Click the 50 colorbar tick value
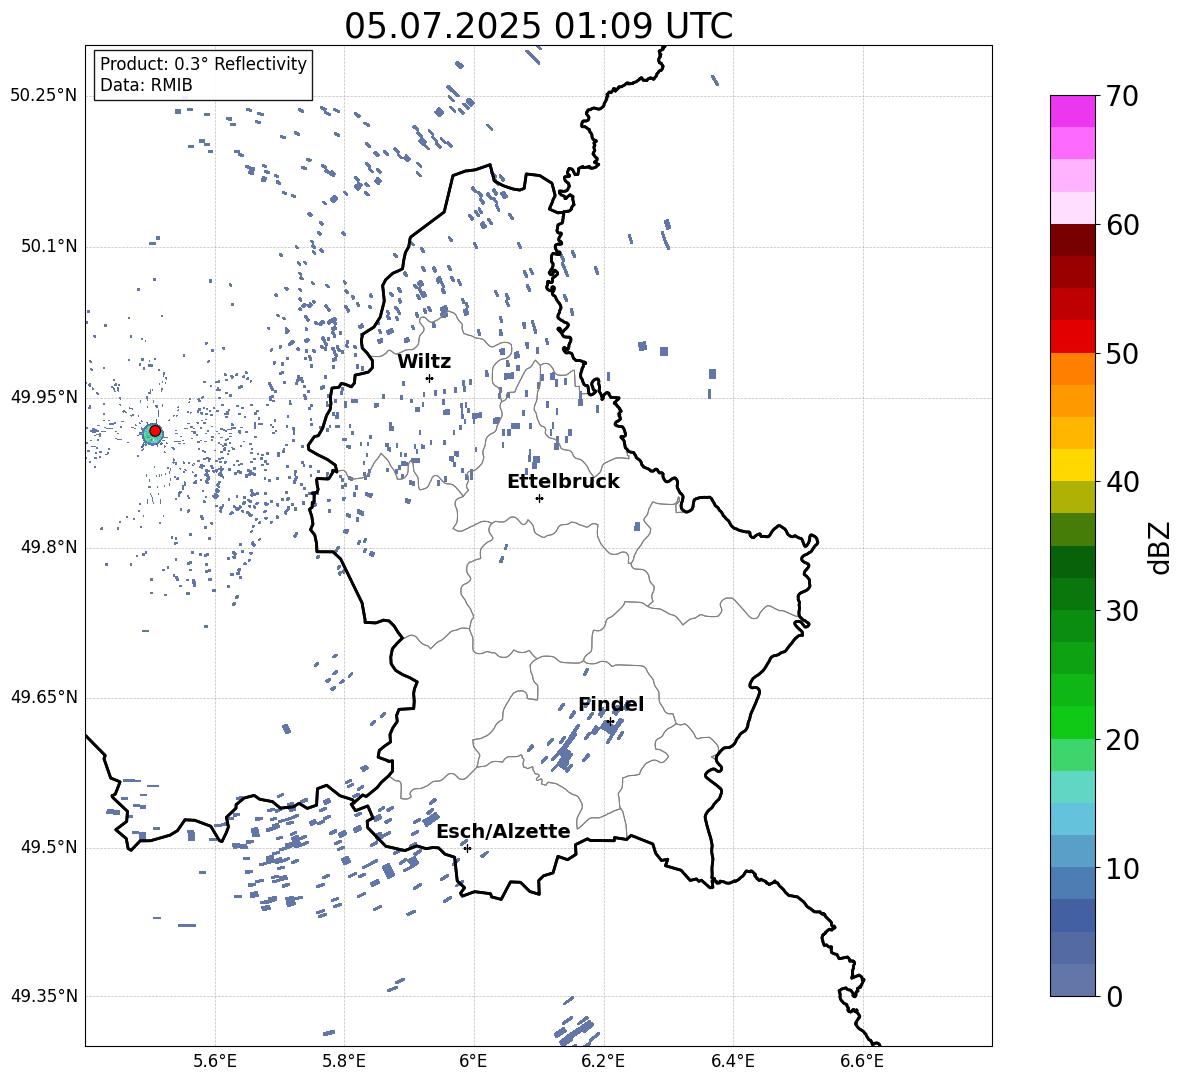The width and height of the screenshot is (1184, 1081). tap(1122, 353)
